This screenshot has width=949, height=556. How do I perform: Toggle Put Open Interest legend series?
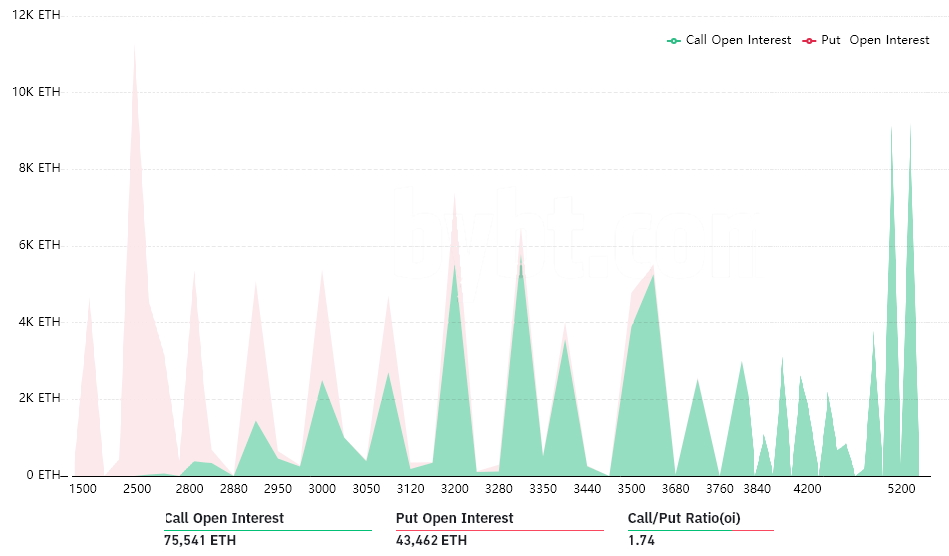tap(865, 40)
